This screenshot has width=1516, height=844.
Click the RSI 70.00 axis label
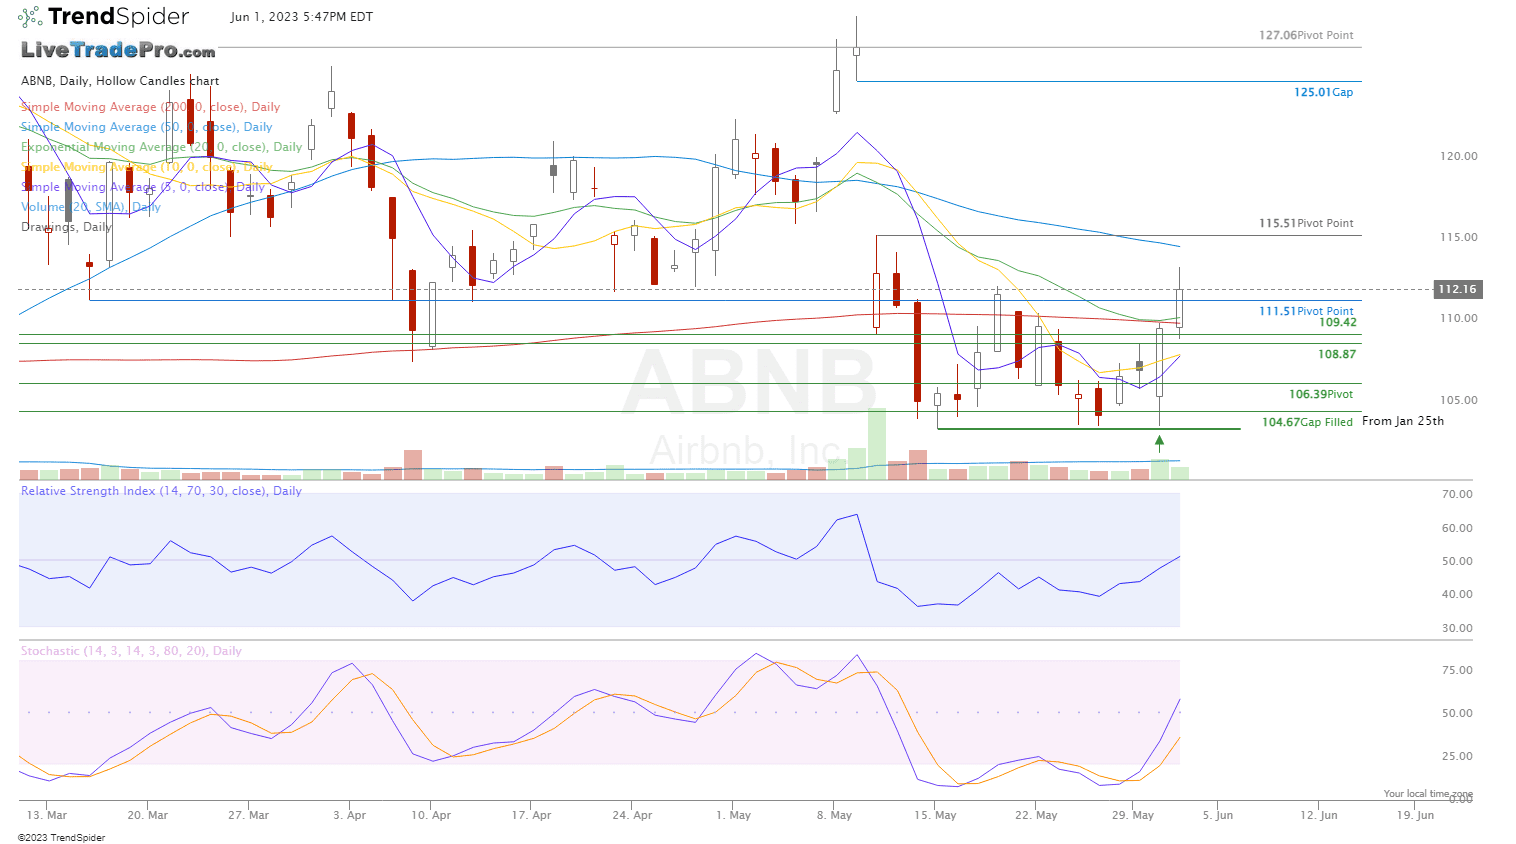pyautogui.click(x=1457, y=494)
